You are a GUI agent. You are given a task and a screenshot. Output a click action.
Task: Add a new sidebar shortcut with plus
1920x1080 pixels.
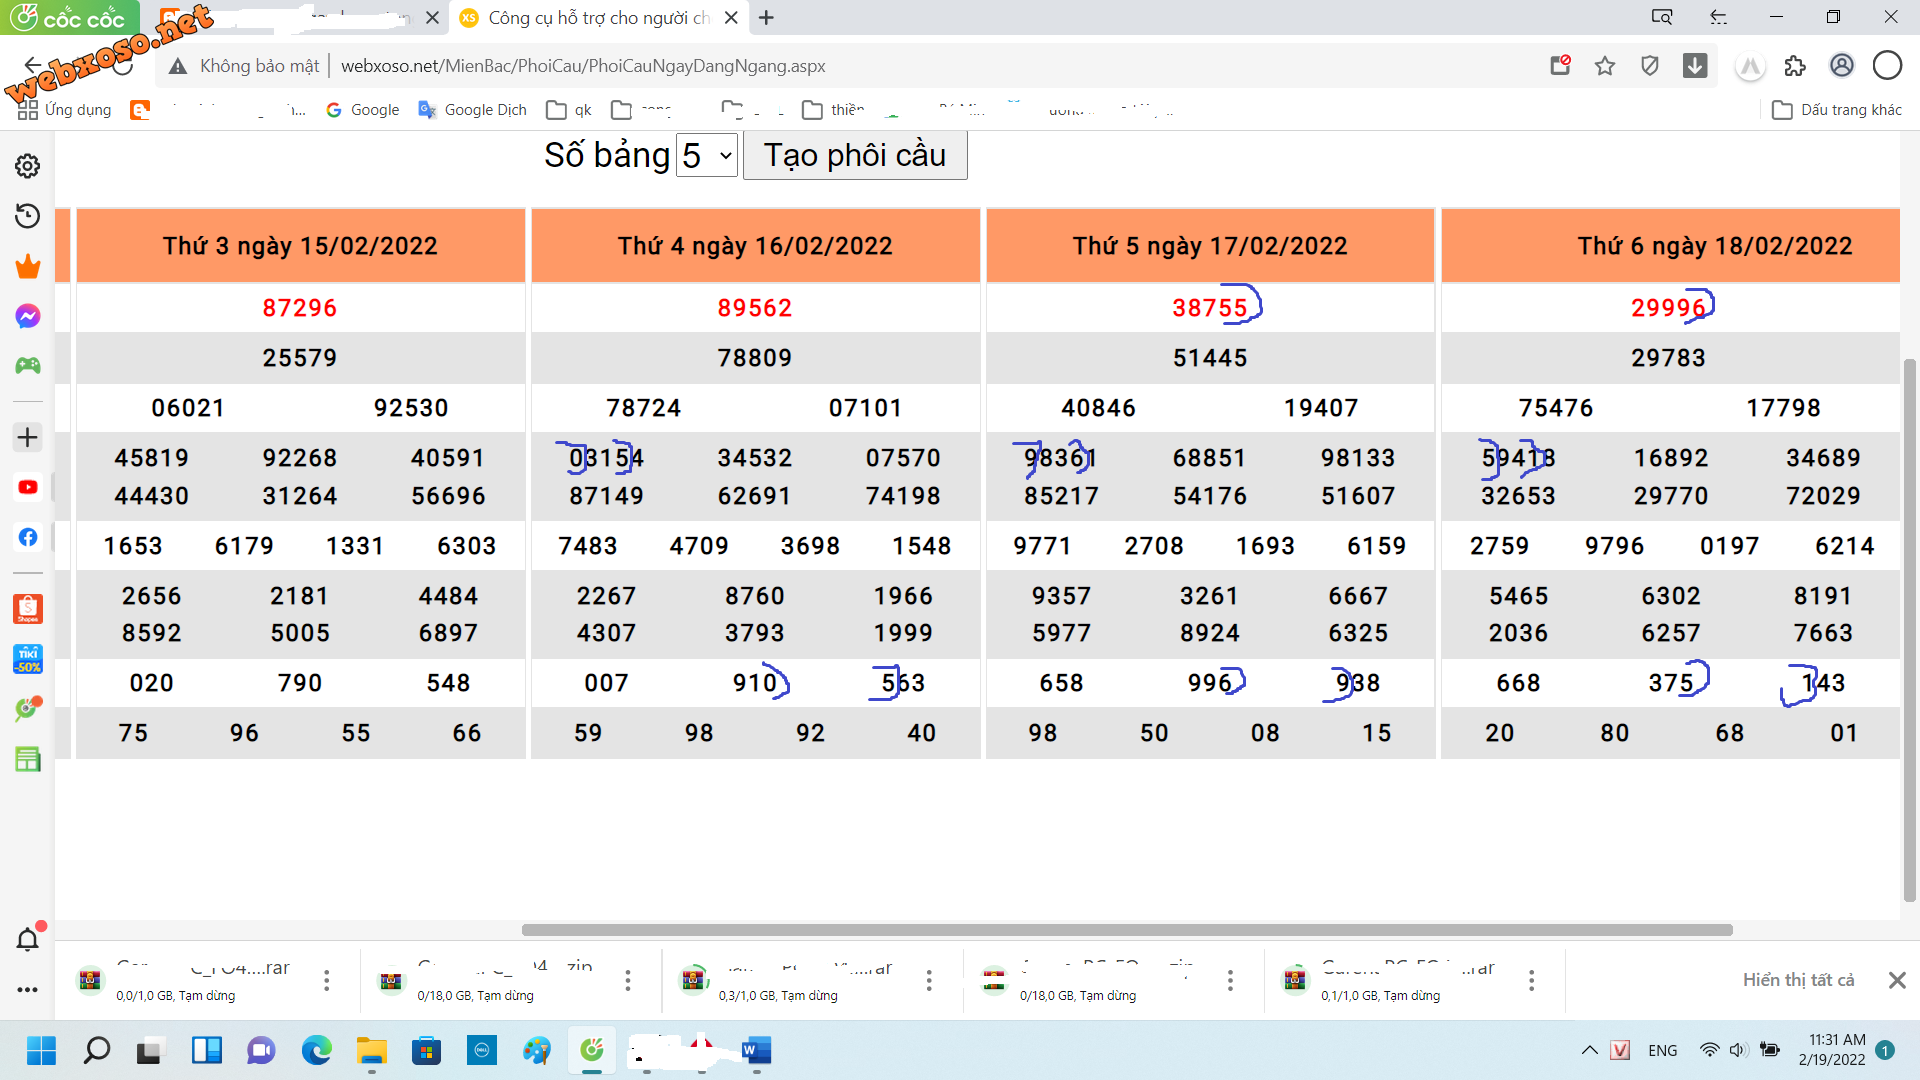(28, 437)
